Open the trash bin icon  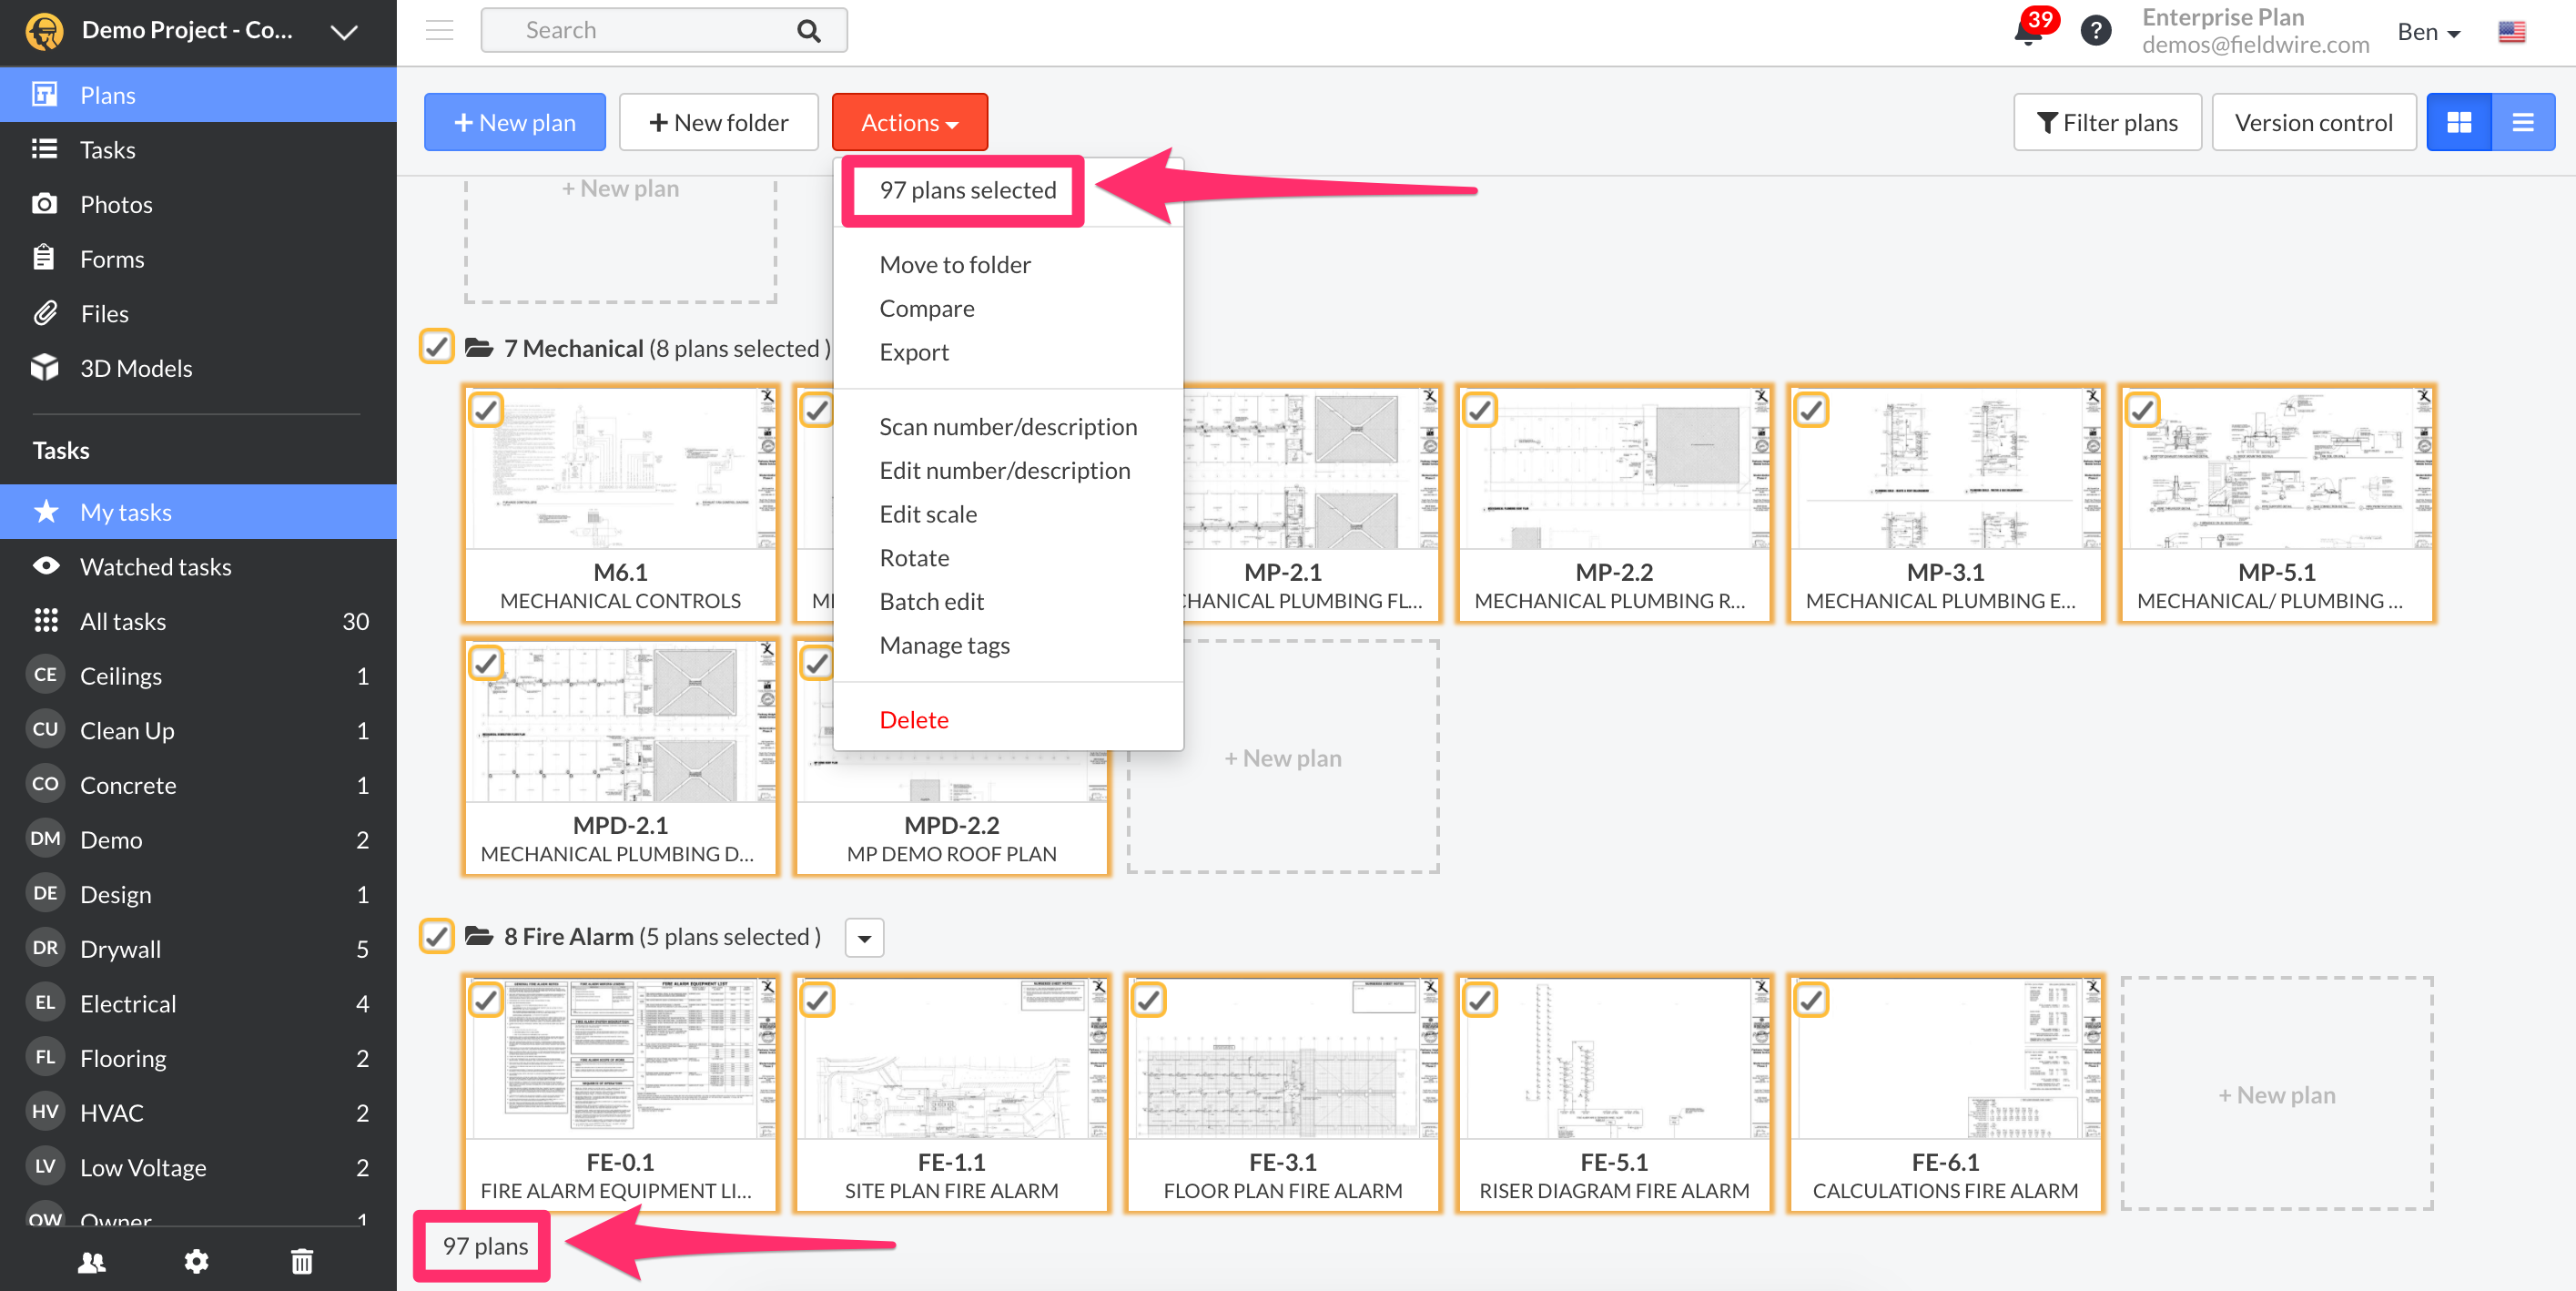[301, 1261]
